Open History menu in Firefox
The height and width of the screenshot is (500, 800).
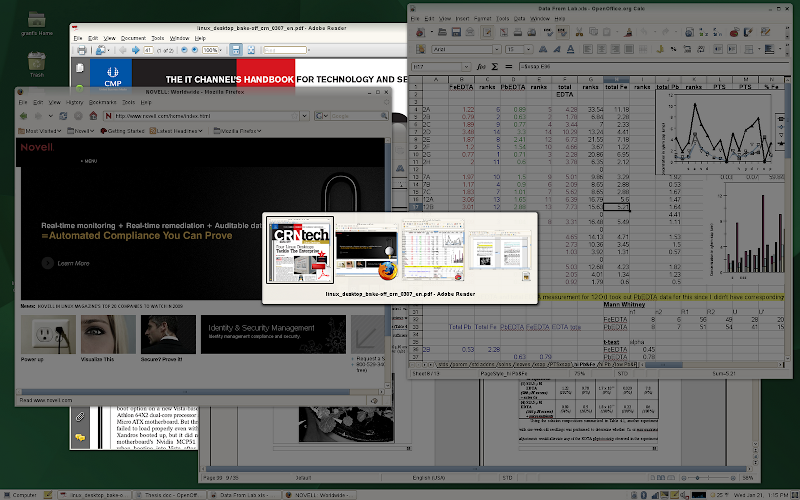pyautogui.click(x=74, y=103)
